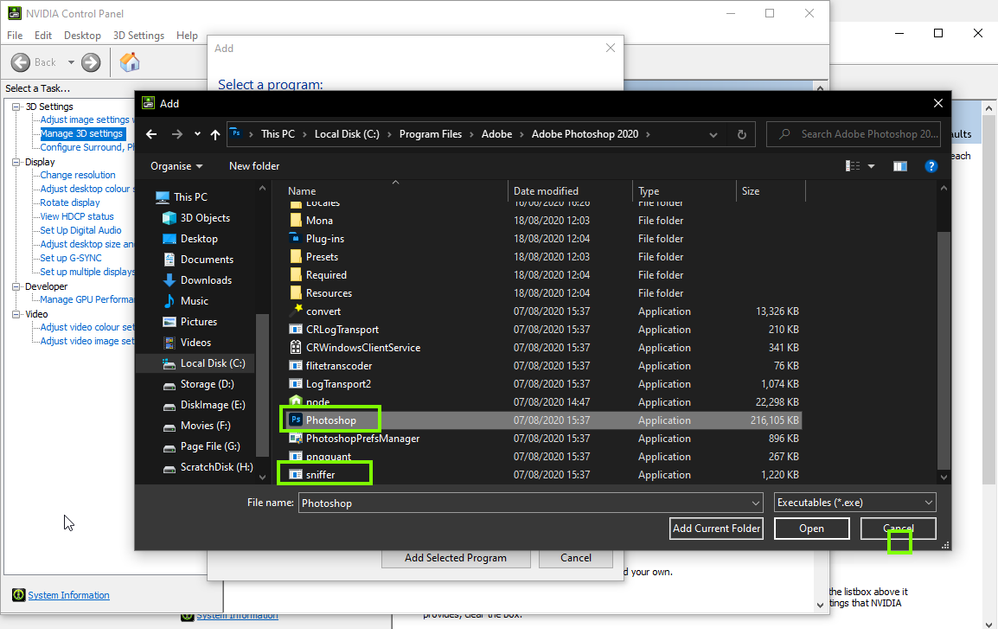
Task: Open the 3D Settings menu
Action: point(137,34)
